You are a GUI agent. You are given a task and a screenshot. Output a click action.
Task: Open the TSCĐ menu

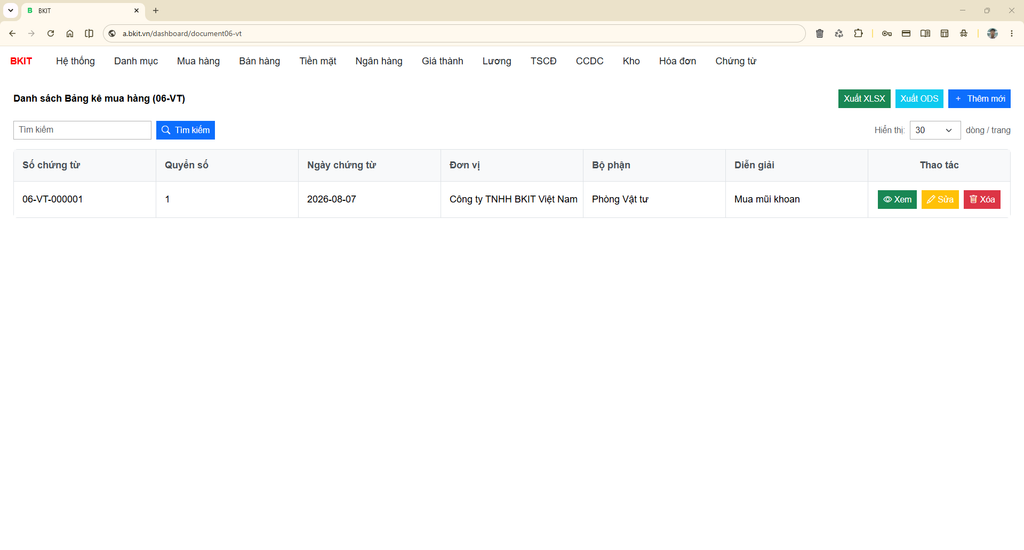[x=543, y=61]
